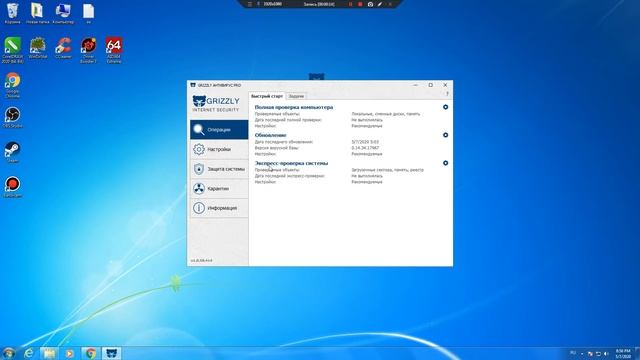Viewport: 640px width, 360px height.
Task: Select the Steam desktop shortcut
Action: (12, 152)
